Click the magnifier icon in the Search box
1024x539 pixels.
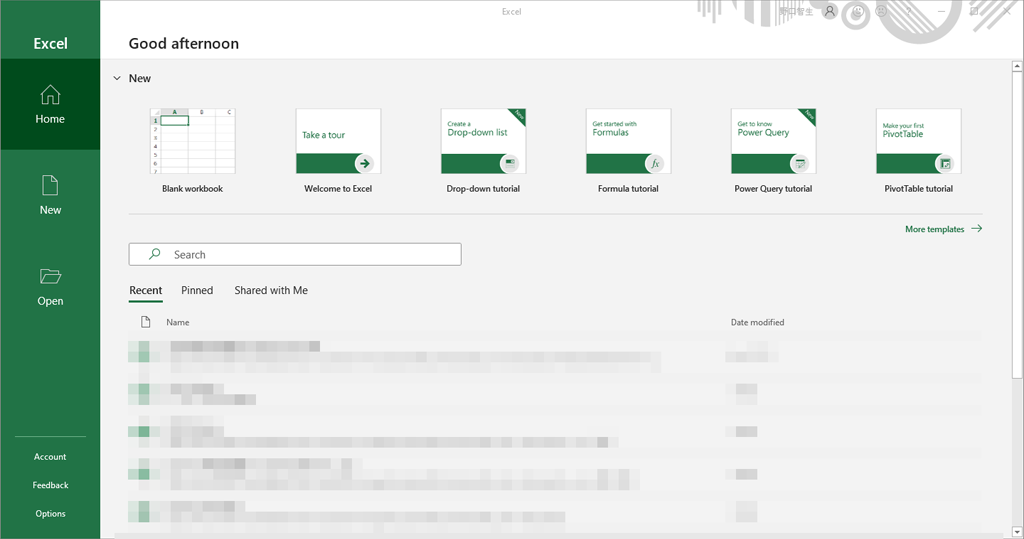(x=155, y=253)
